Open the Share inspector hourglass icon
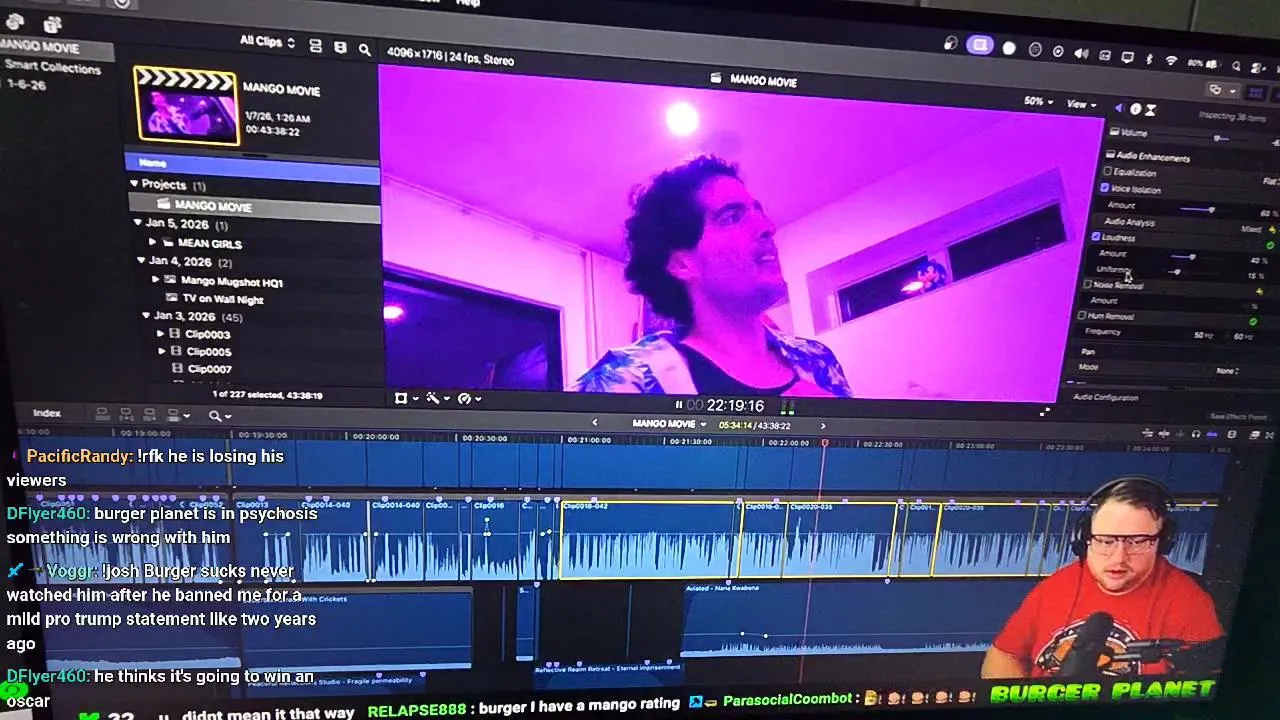This screenshot has height=720, width=1280. tap(1151, 110)
